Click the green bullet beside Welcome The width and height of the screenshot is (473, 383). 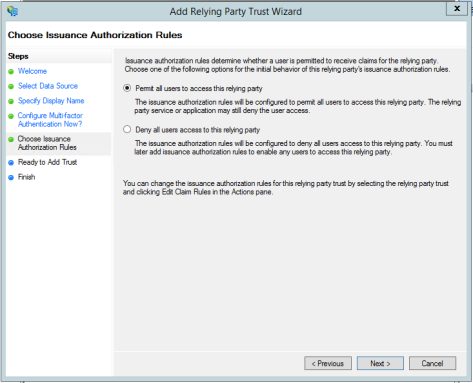click(x=11, y=72)
